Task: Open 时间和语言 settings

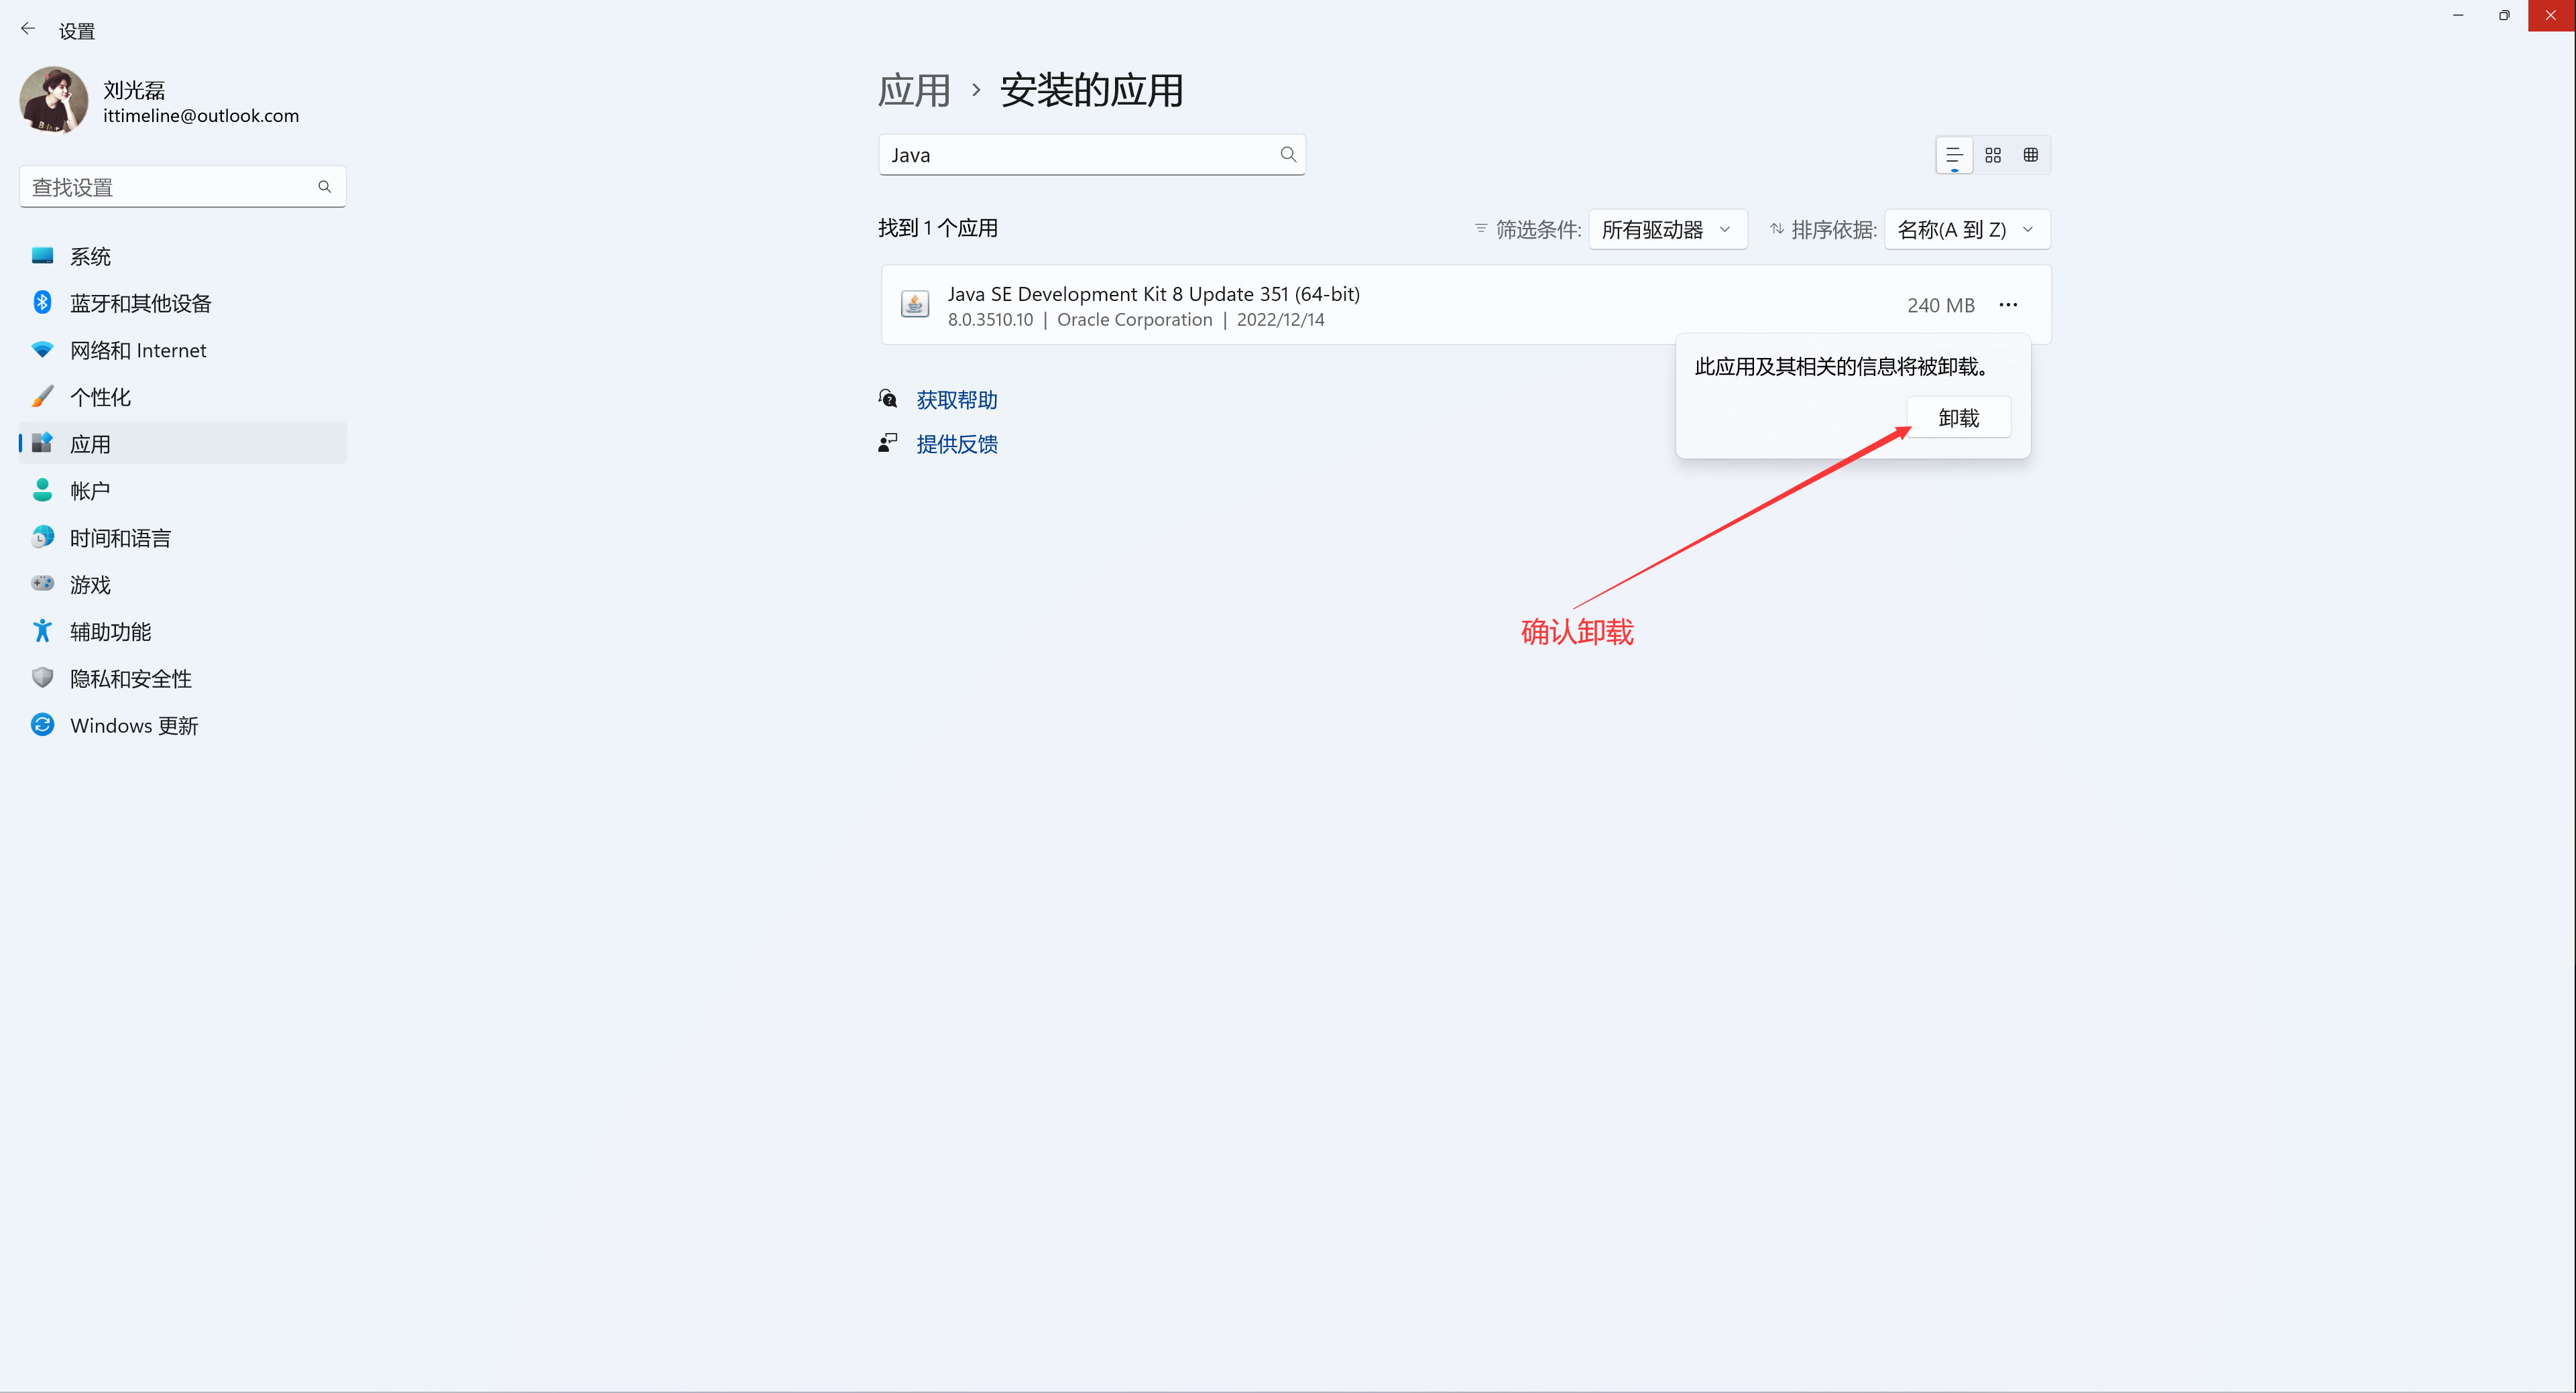Action: click(x=183, y=537)
